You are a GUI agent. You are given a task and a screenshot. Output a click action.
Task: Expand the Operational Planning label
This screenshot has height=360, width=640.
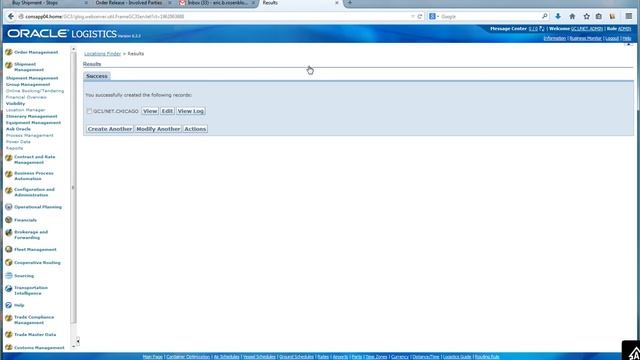(x=38, y=207)
